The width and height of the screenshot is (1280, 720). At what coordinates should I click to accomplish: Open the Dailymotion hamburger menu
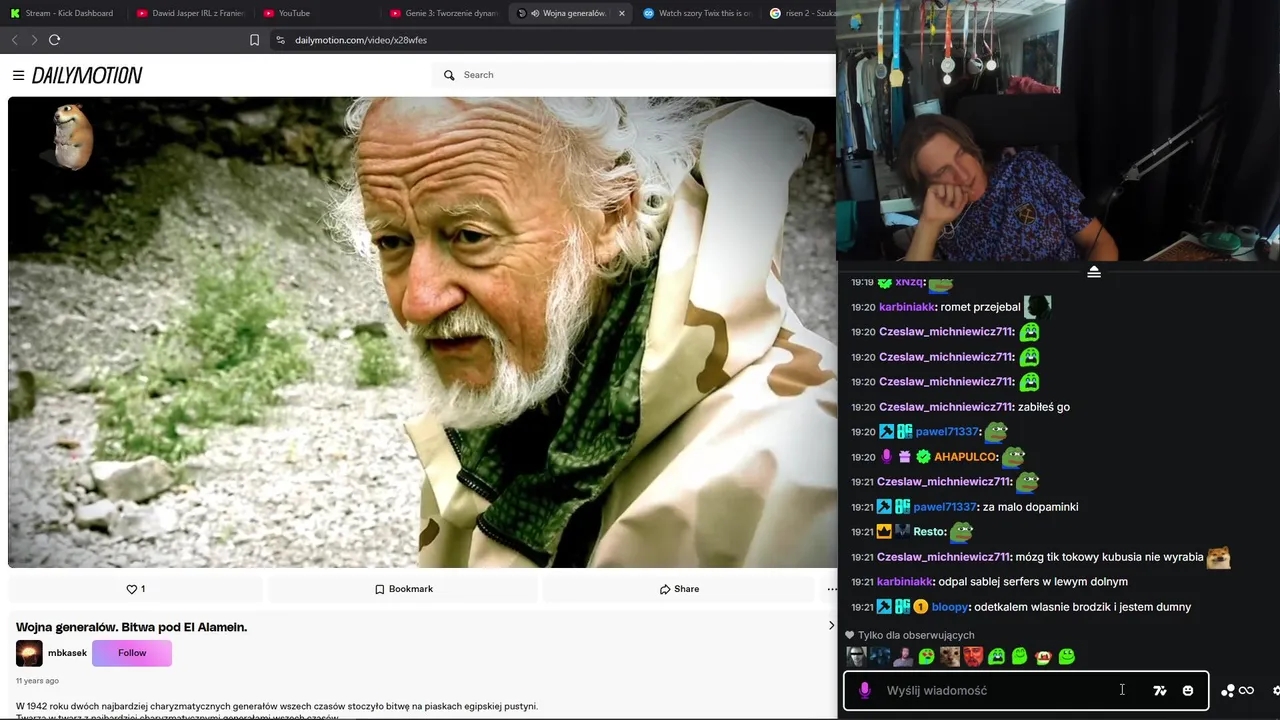18,75
